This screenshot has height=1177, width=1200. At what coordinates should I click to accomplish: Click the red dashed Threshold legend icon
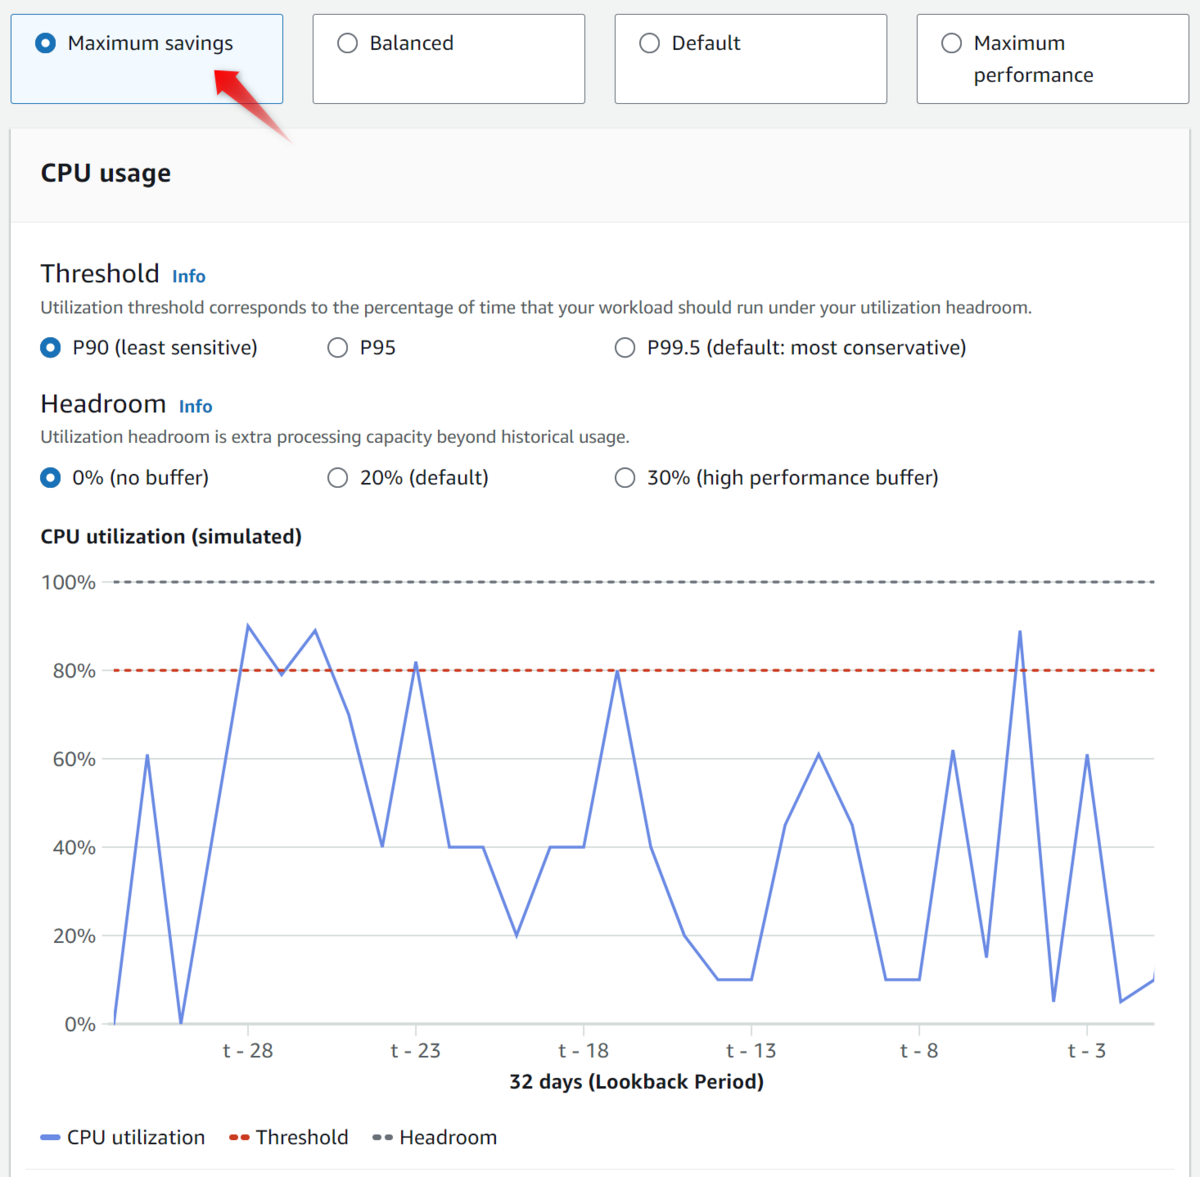[x=238, y=1137]
